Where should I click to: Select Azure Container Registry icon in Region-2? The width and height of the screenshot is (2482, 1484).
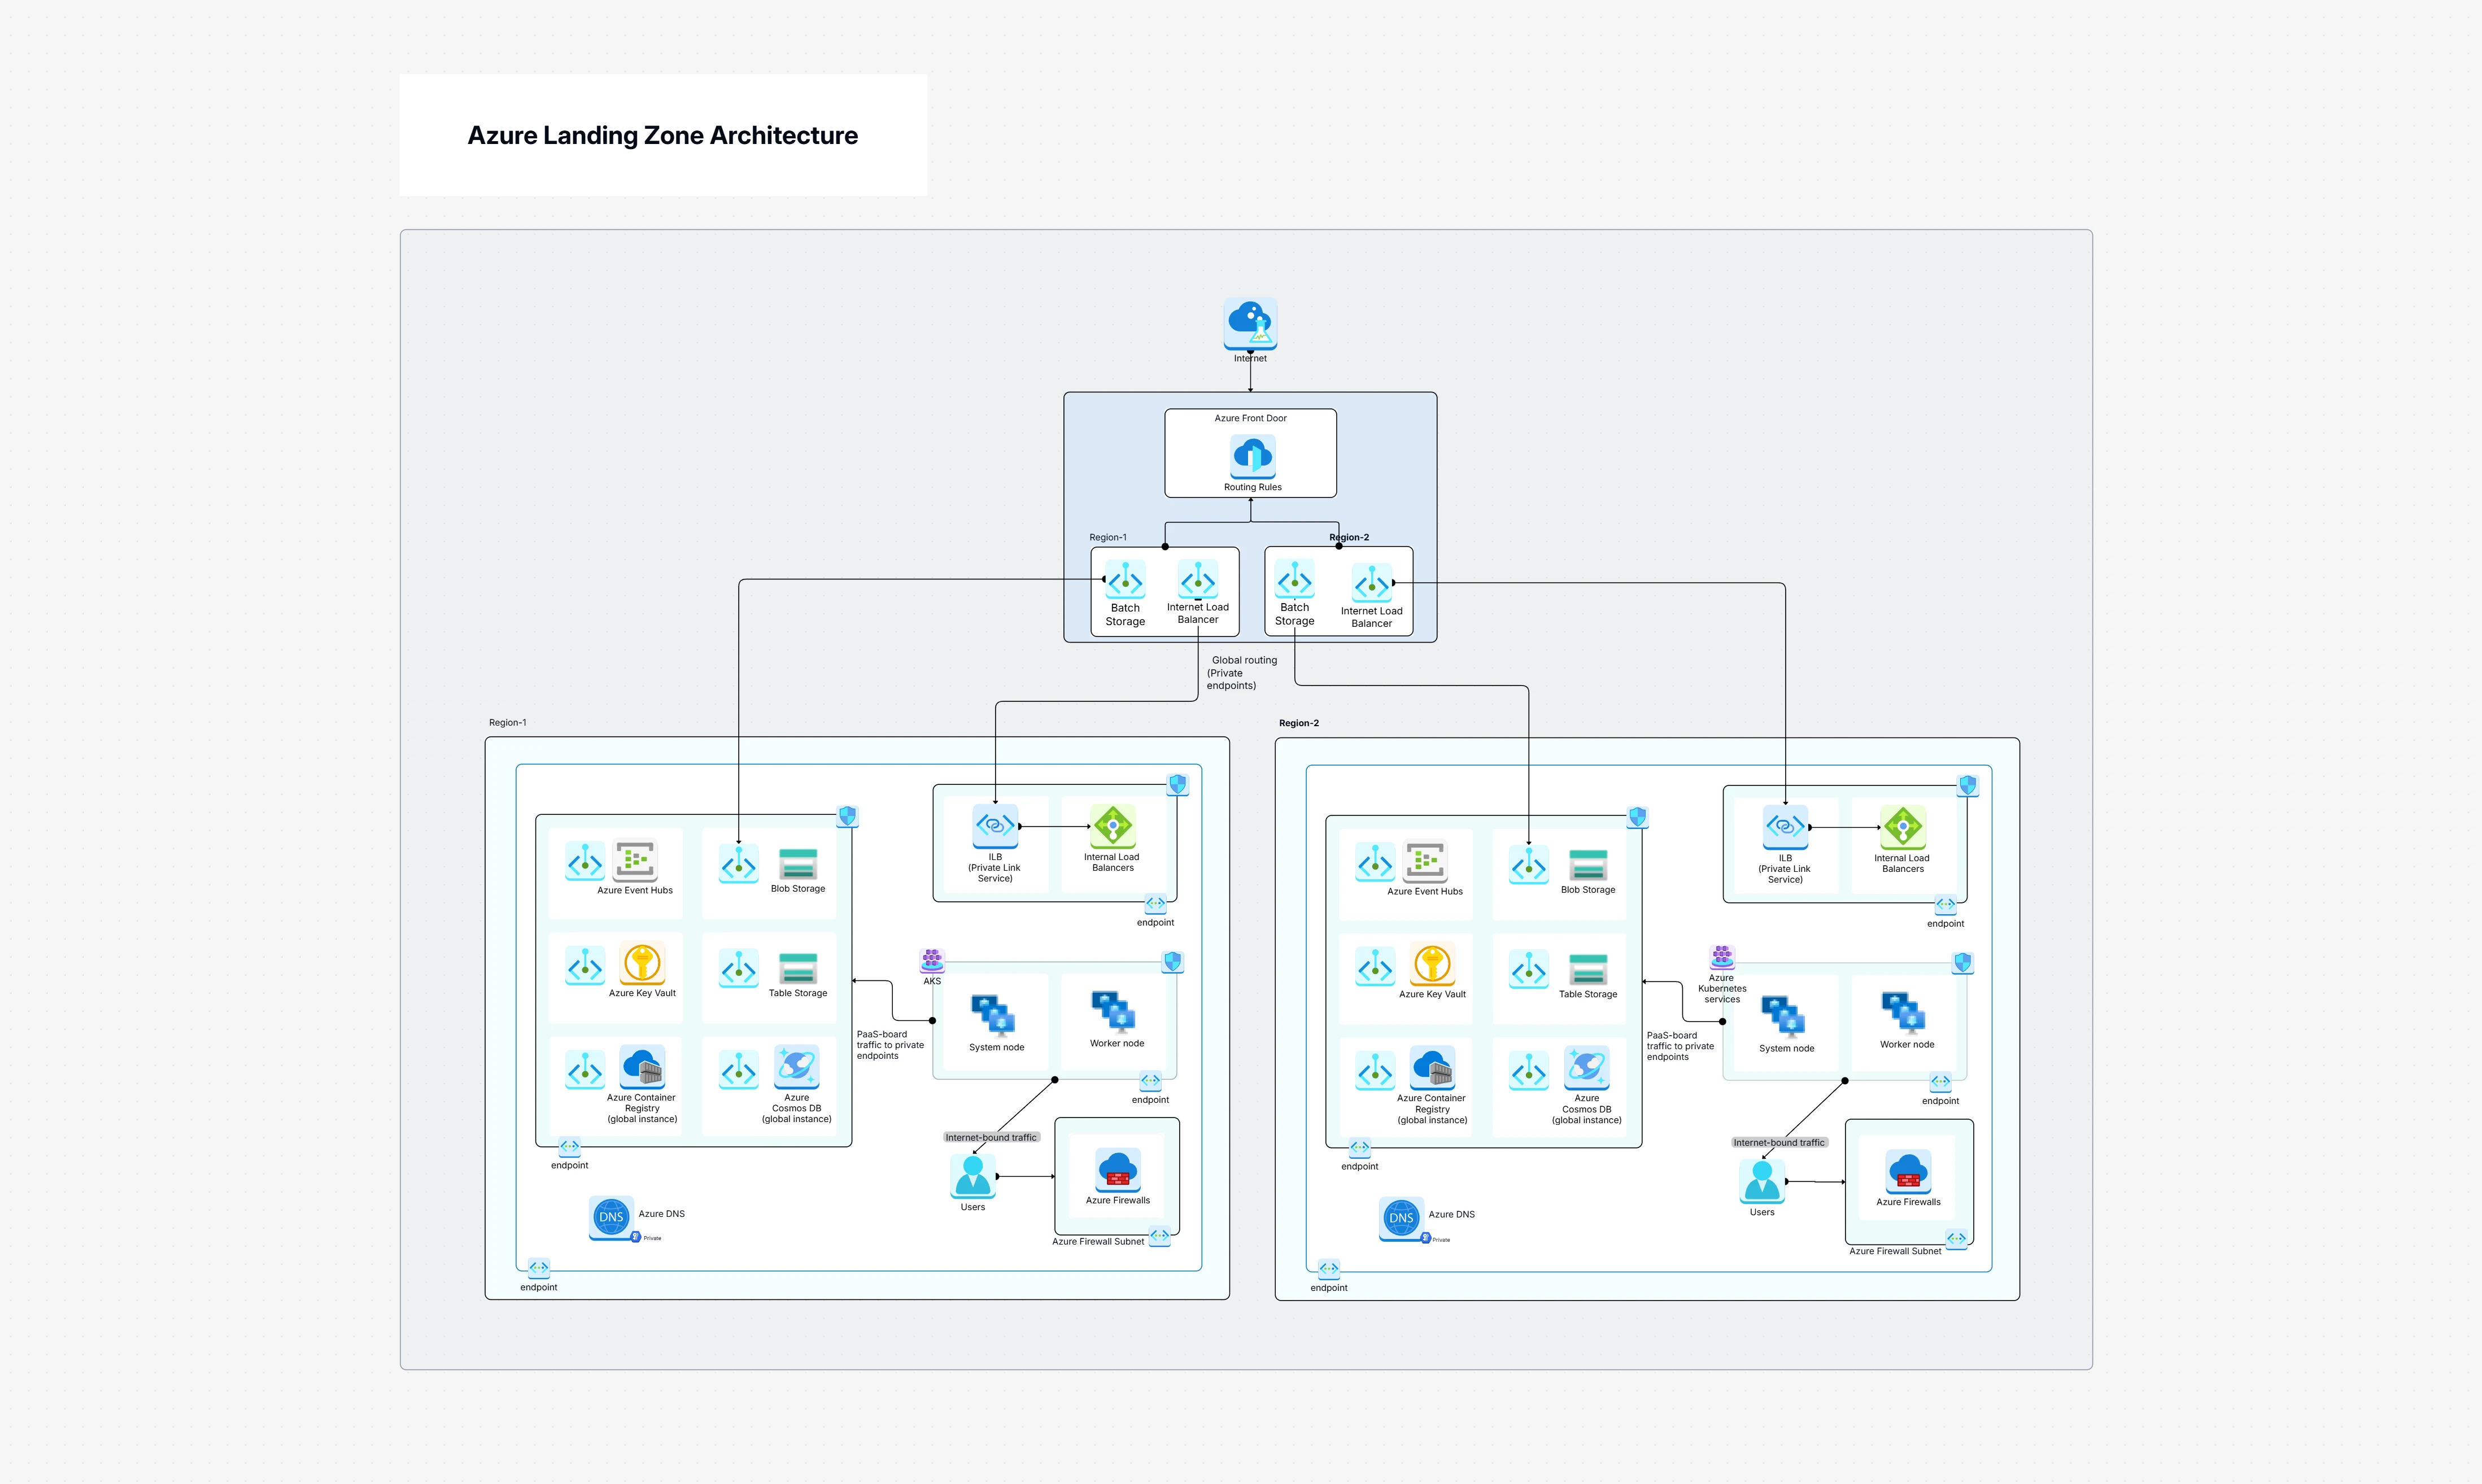1432,1068
